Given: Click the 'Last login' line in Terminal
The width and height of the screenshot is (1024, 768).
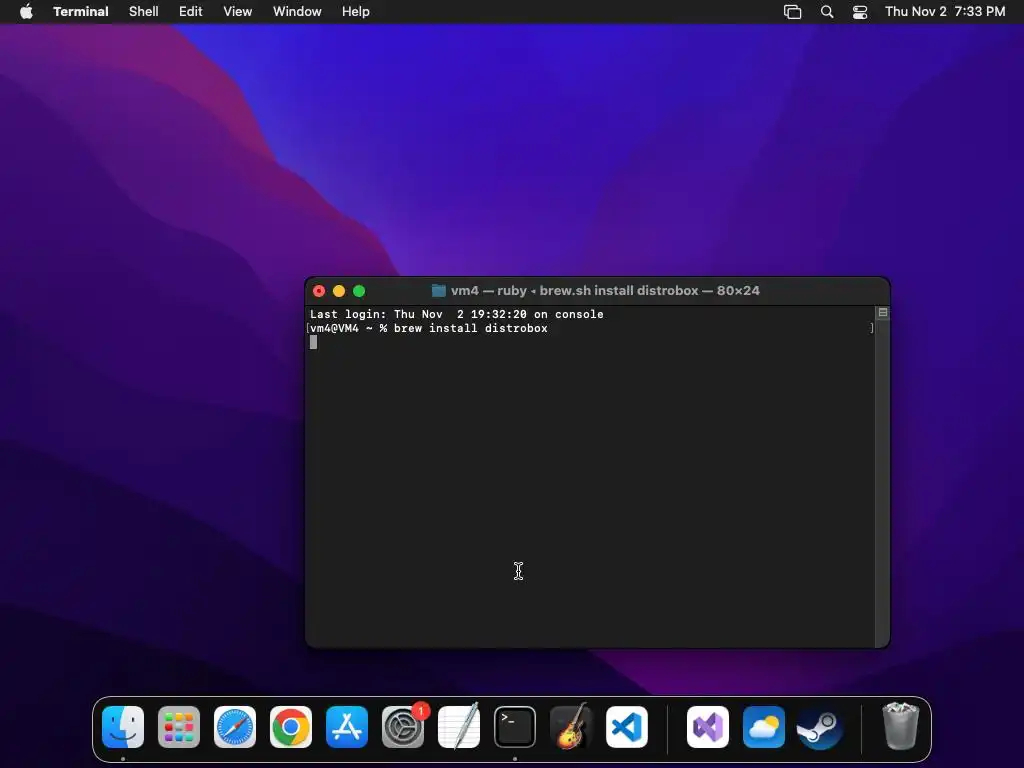Looking at the screenshot, I should click(456, 314).
